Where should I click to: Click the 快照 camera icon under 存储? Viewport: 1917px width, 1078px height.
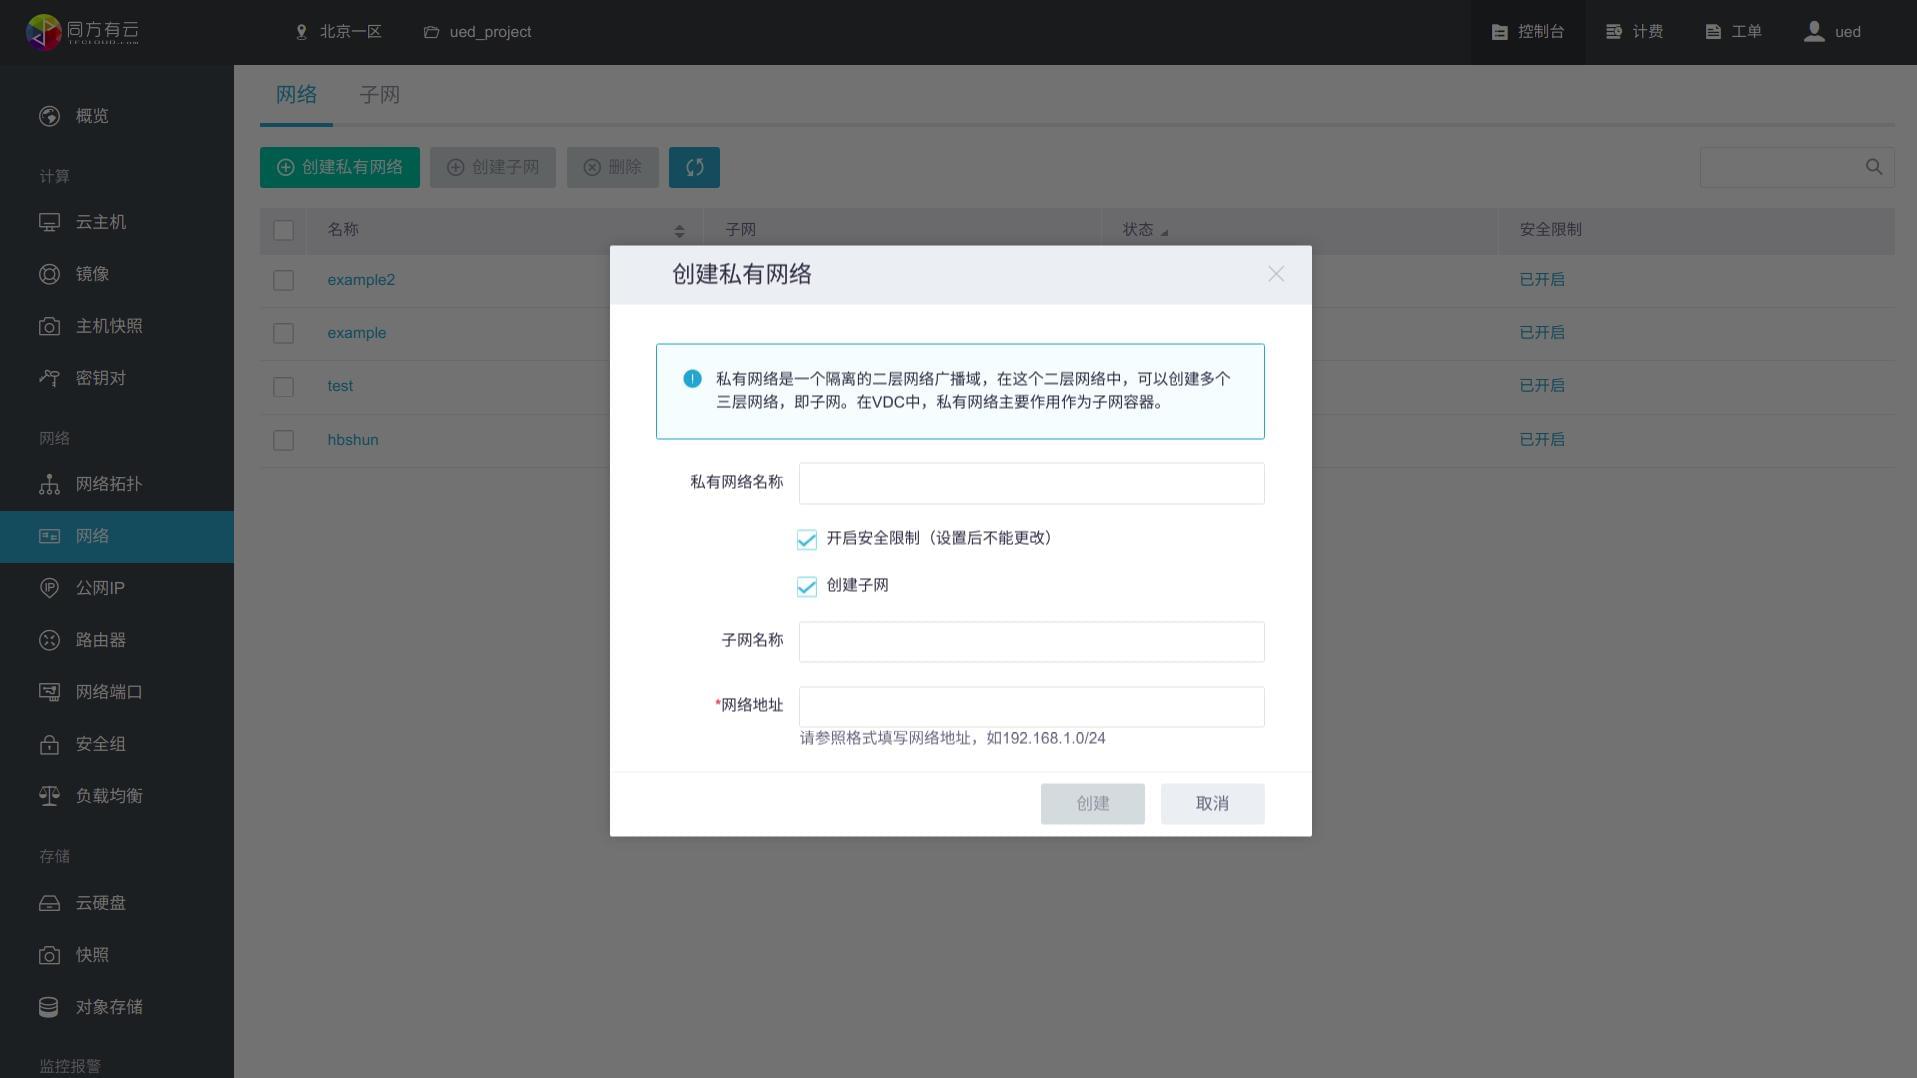click(x=49, y=955)
